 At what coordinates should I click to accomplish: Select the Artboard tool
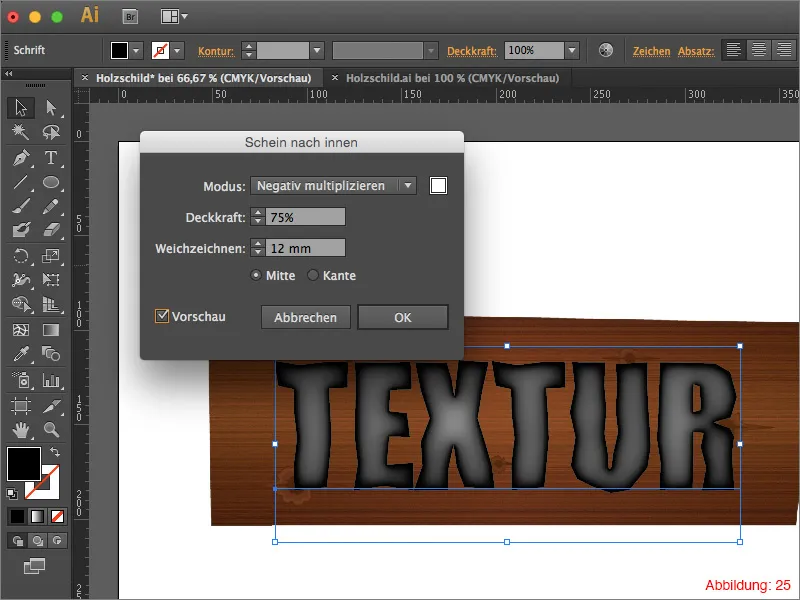pyautogui.click(x=21, y=406)
